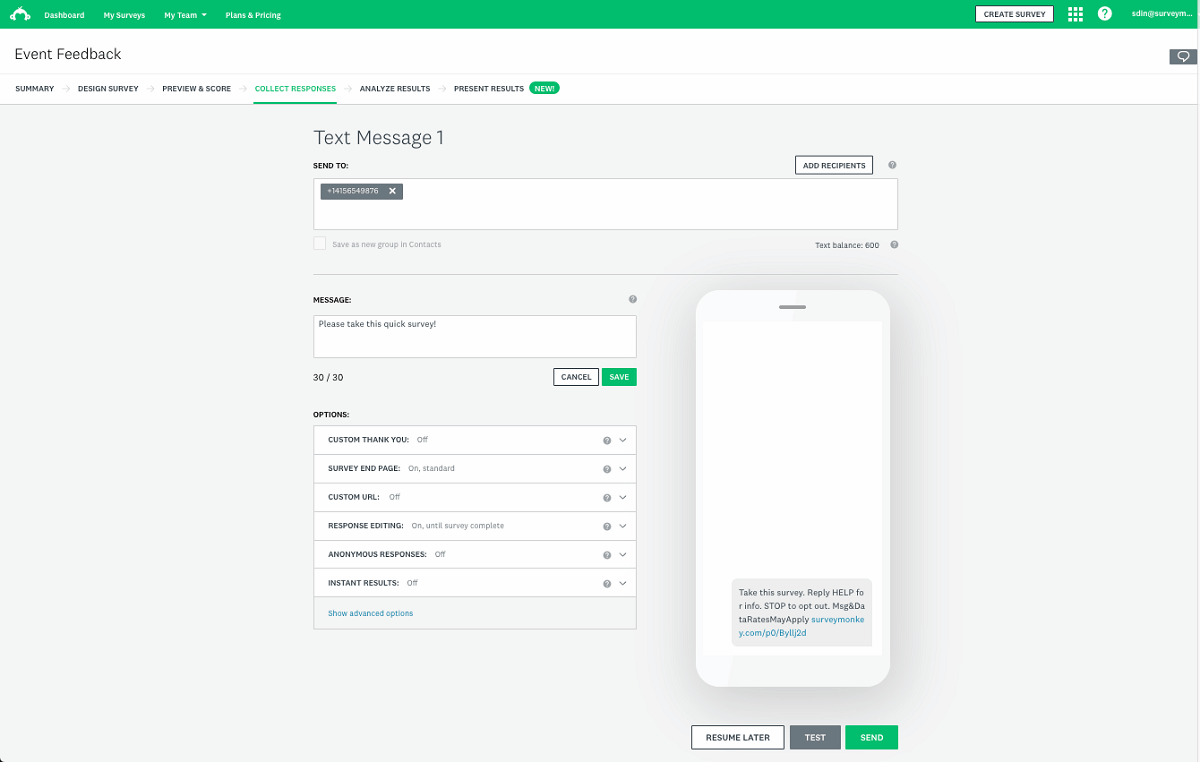Click inside the message text box
The image size is (1200, 762).
[474, 336]
